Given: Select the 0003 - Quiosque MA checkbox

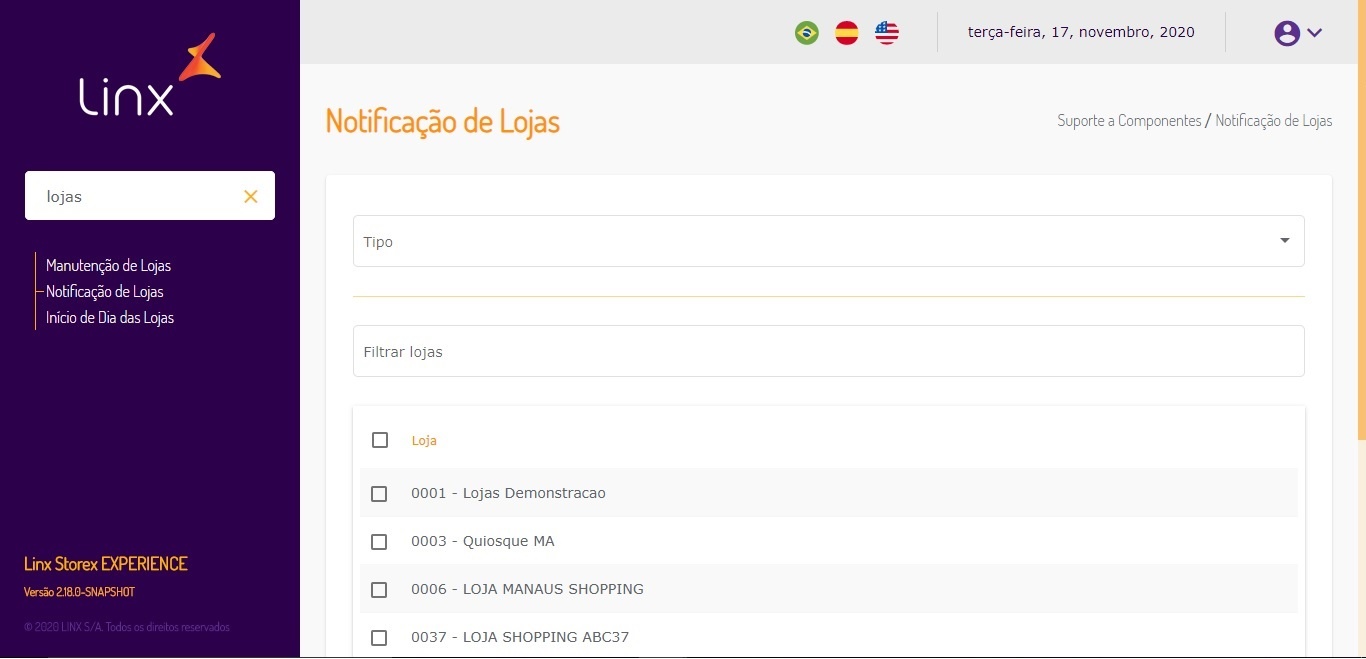Looking at the screenshot, I should (x=379, y=542).
